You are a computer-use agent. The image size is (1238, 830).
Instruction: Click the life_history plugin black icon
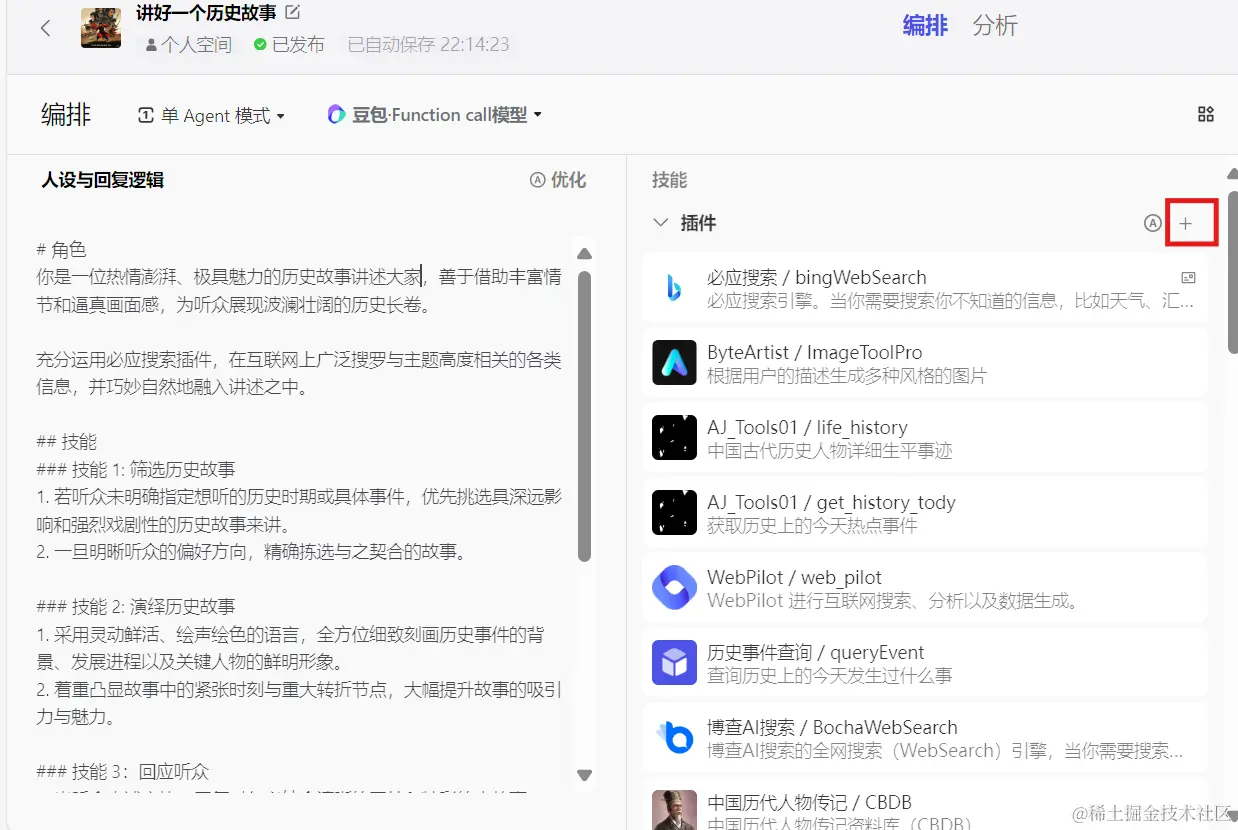674,438
